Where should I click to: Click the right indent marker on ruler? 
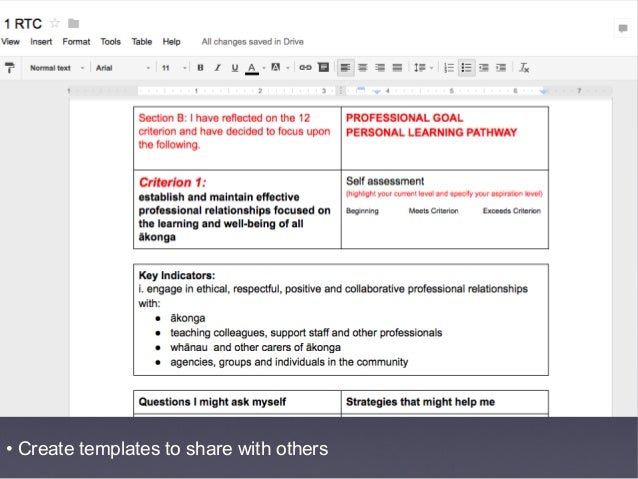coord(543,91)
